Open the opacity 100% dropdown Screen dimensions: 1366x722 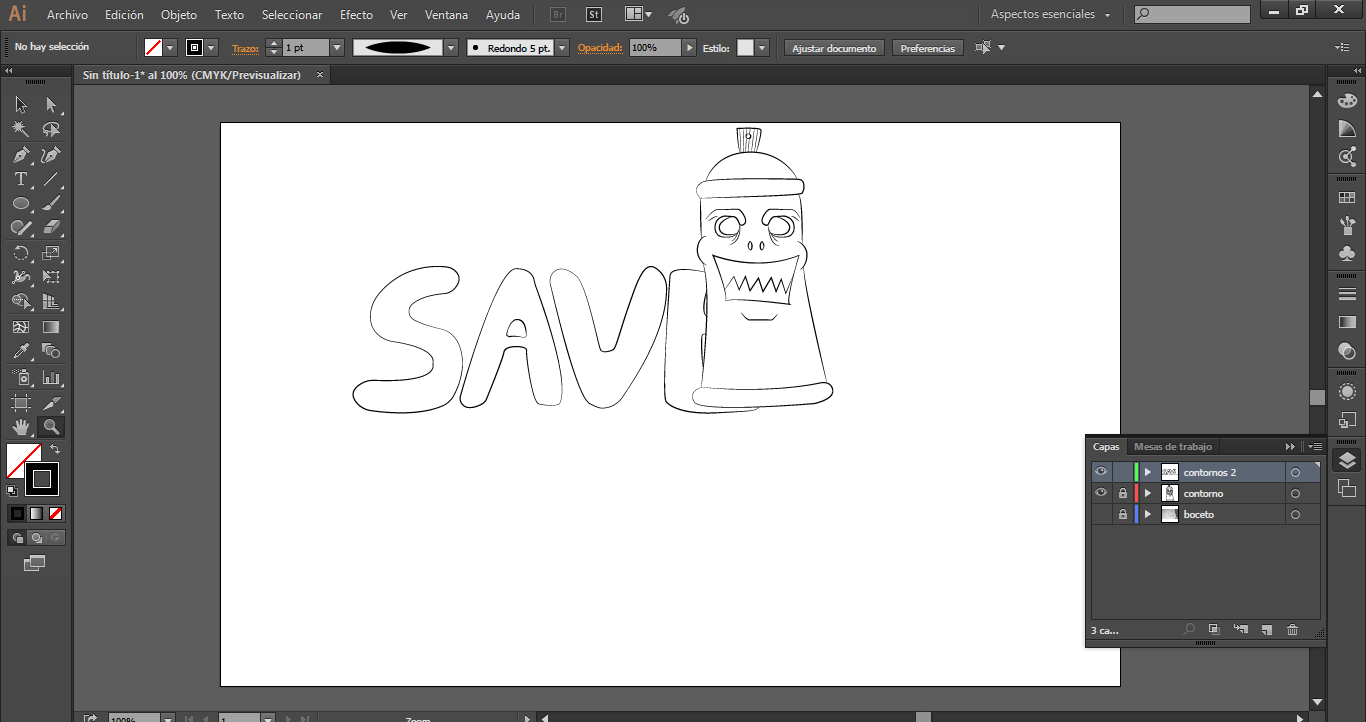689,48
